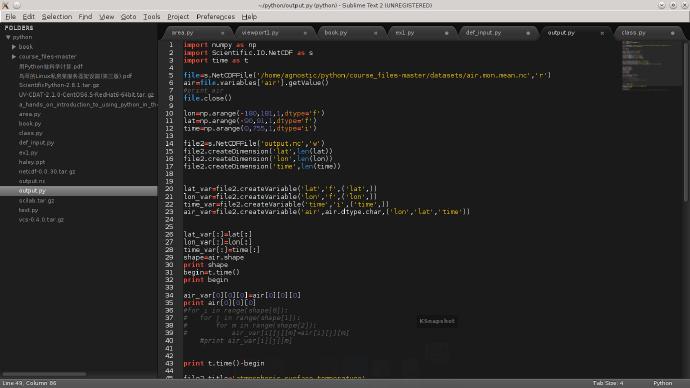Image resolution: width=690 pixels, height=388 pixels.
Task: Open the Goto menu
Action: pyautogui.click(x=128, y=17)
